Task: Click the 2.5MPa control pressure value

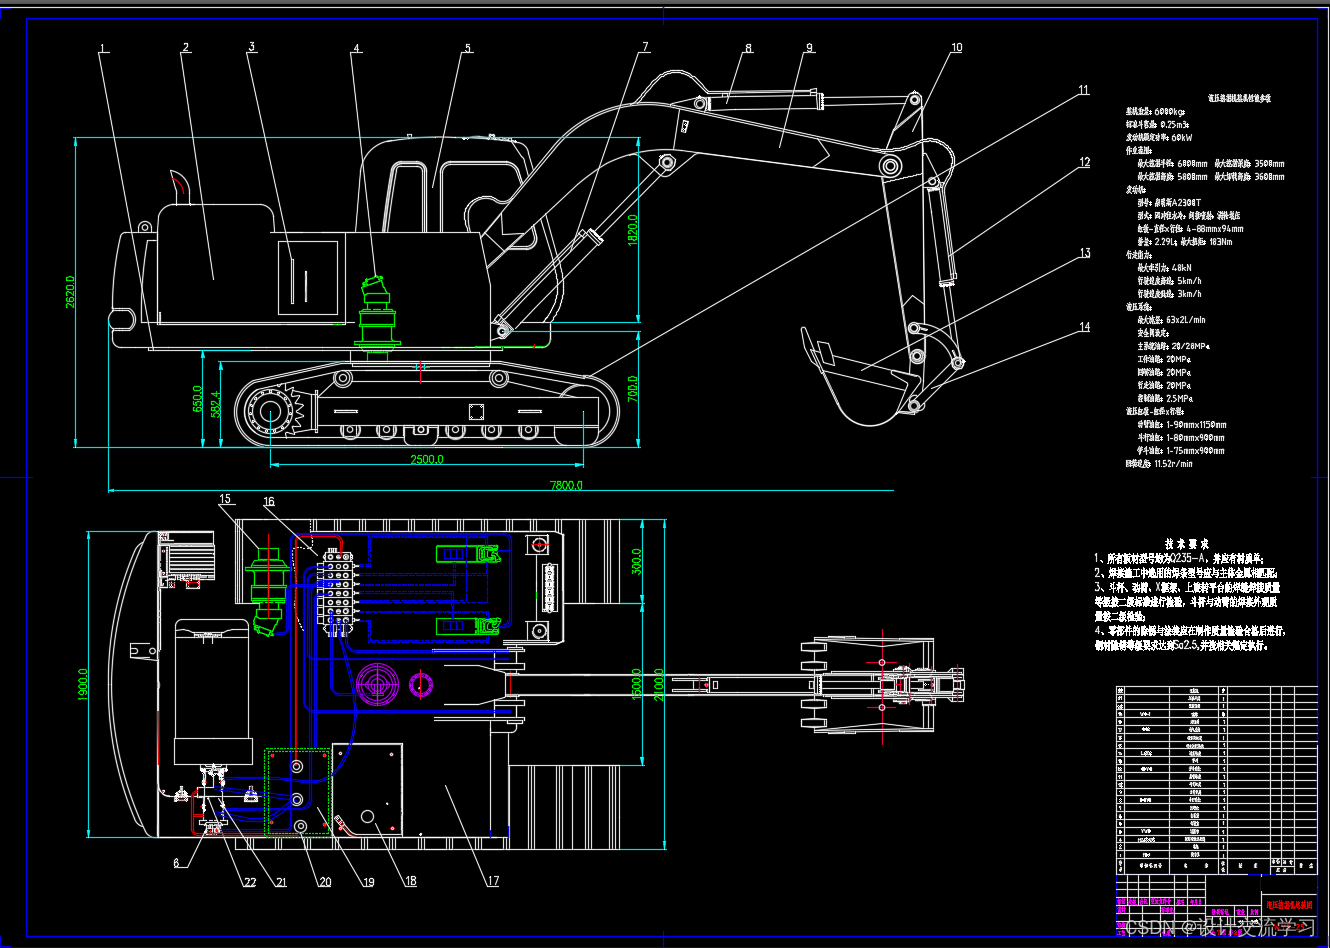Action: (x=1178, y=397)
